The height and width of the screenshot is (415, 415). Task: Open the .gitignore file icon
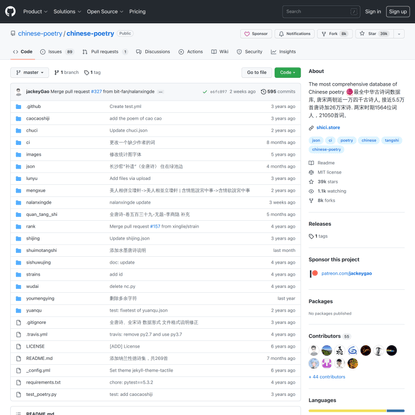point(19,323)
